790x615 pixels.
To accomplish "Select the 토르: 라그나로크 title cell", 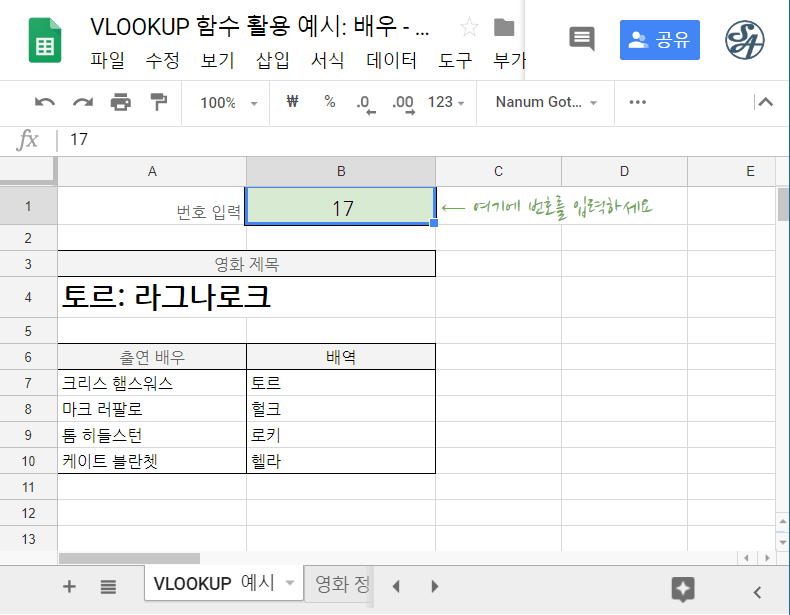I will click(246, 297).
